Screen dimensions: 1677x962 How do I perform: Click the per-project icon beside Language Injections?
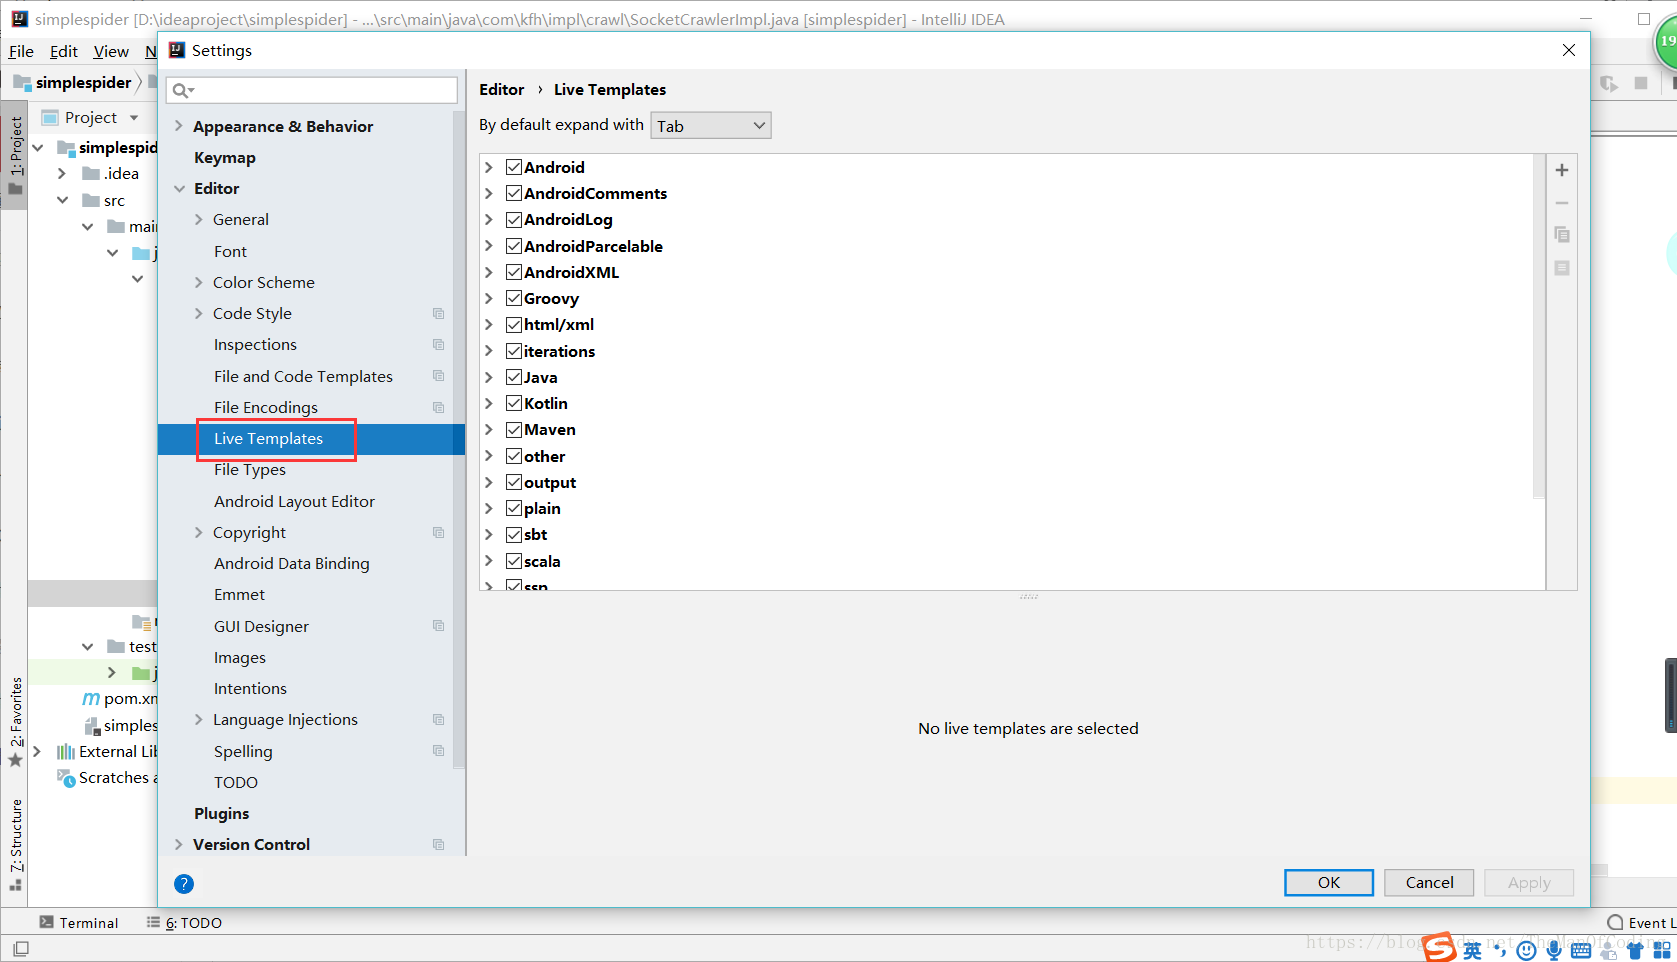[x=438, y=720]
